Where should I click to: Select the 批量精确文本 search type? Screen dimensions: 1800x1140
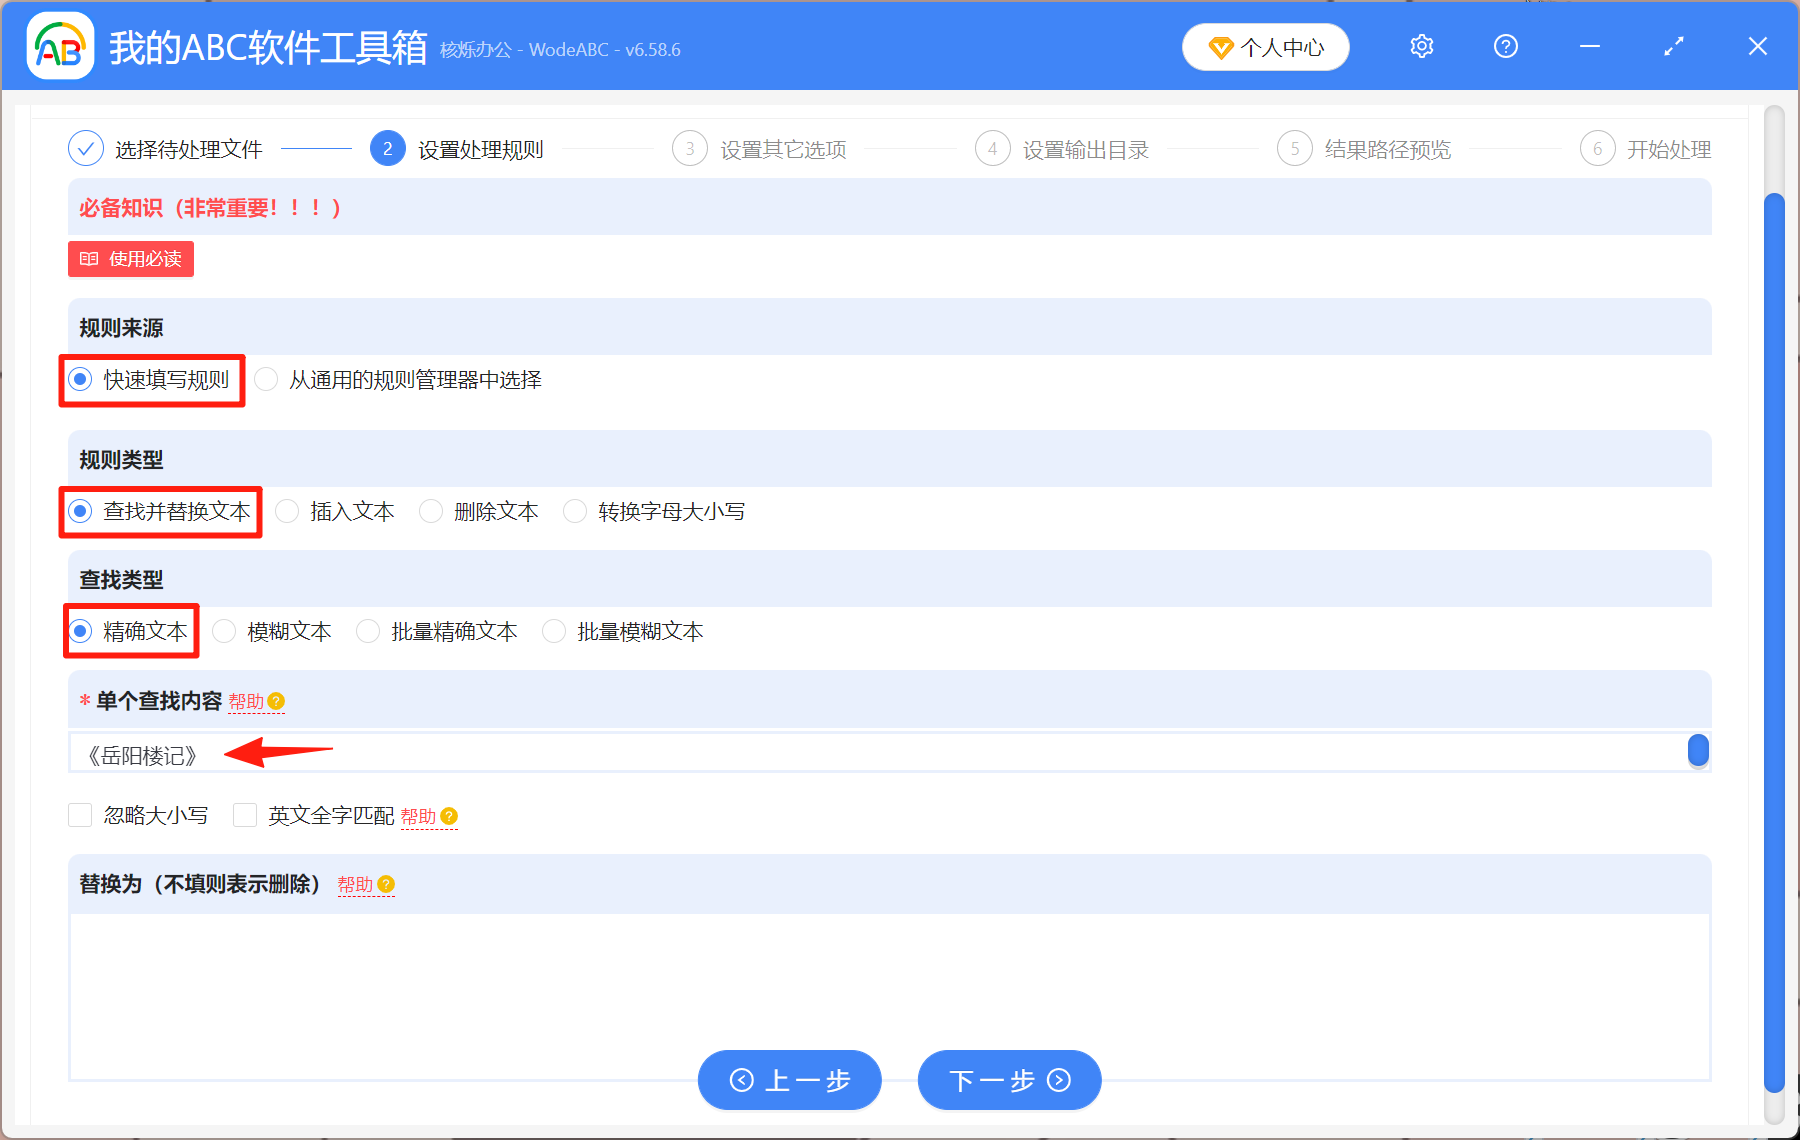point(368,631)
